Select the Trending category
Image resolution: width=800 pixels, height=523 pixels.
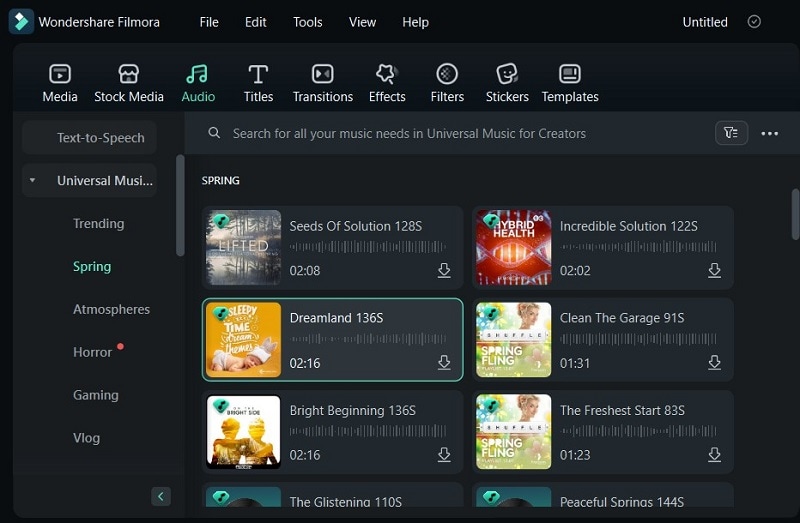(x=98, y=223)
